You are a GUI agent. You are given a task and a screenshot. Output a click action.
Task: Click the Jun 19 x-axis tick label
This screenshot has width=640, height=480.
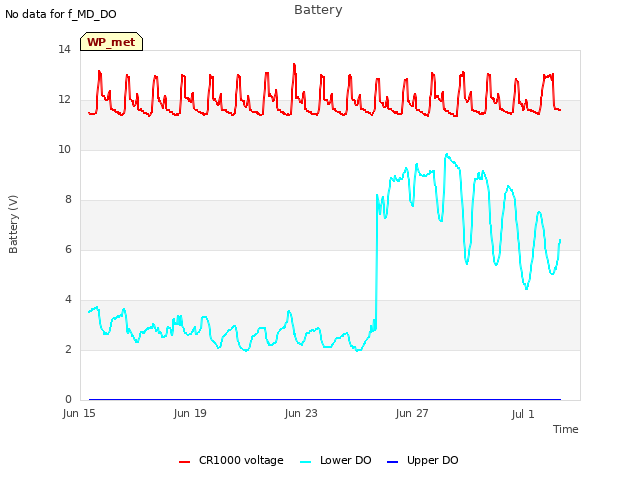click(x=190, y=413)
